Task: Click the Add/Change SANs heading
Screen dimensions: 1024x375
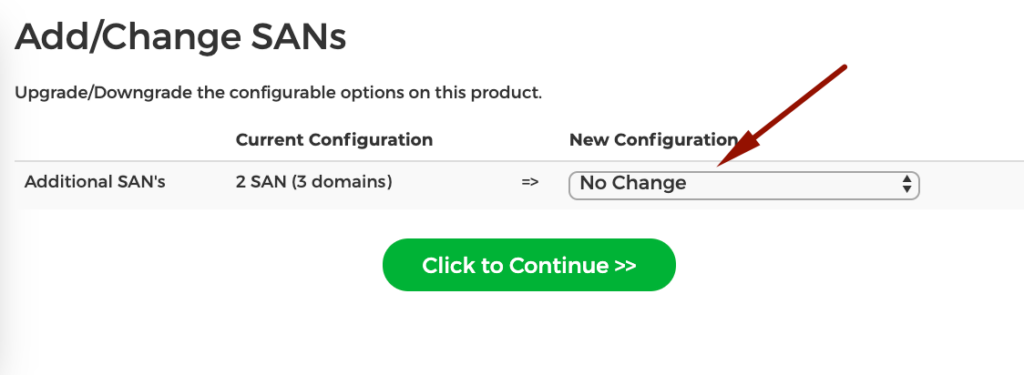Action: click(180, 37)
